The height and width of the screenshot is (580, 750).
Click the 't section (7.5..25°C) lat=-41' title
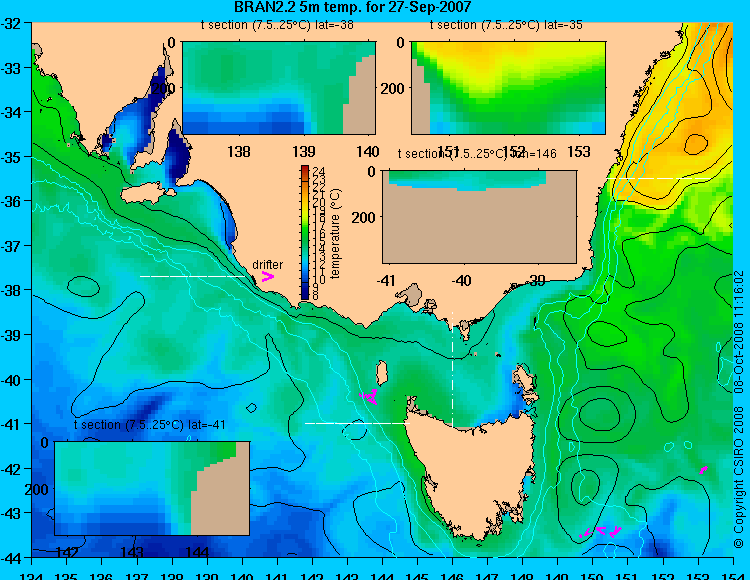[150, 425]
